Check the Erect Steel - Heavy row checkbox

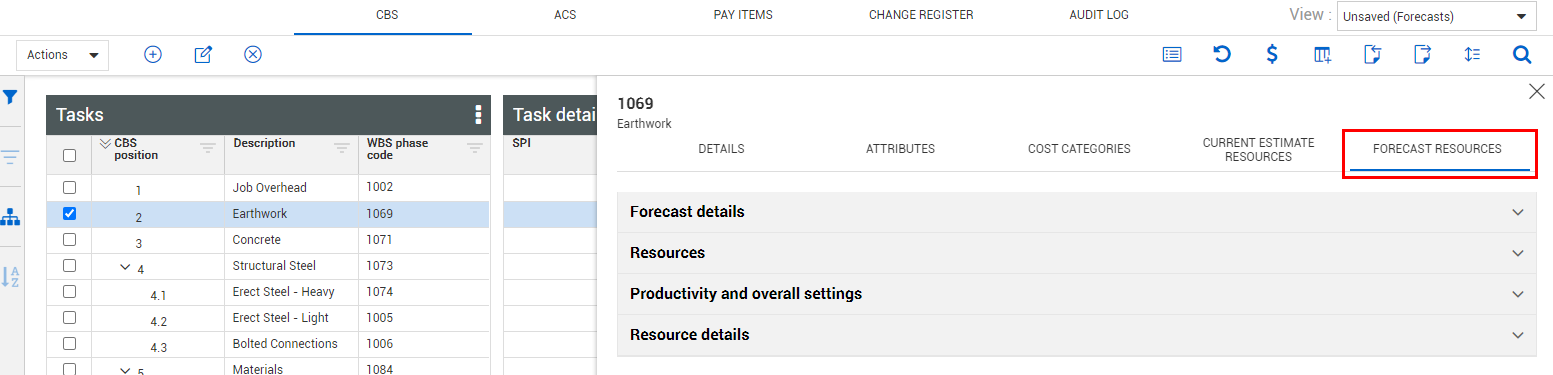coord(69,291)
